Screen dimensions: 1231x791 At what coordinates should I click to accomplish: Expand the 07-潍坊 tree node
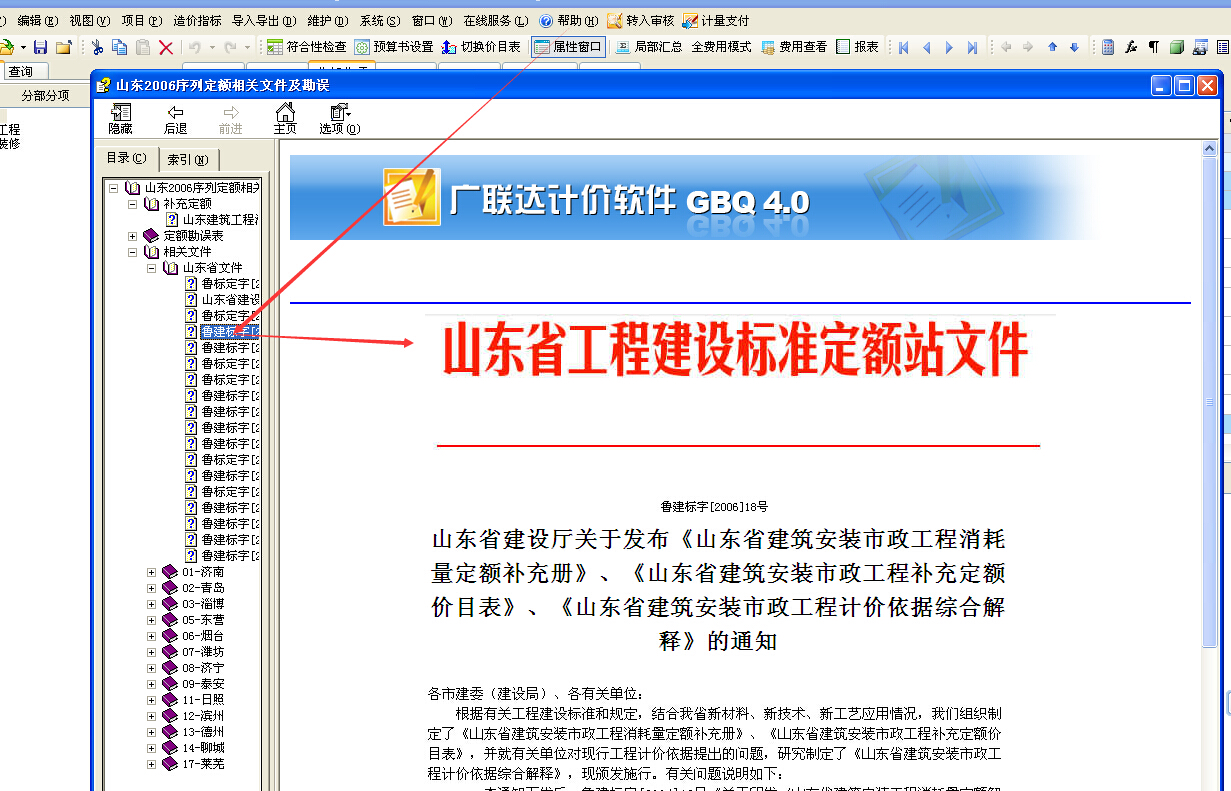[x=151, y=652]
